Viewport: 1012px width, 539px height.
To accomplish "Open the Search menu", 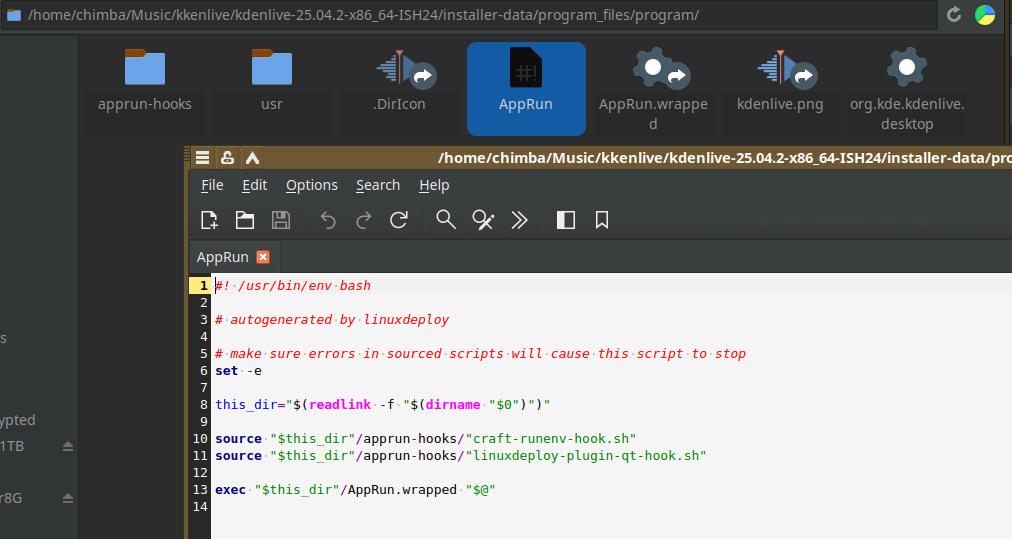I will pos(378,185).
